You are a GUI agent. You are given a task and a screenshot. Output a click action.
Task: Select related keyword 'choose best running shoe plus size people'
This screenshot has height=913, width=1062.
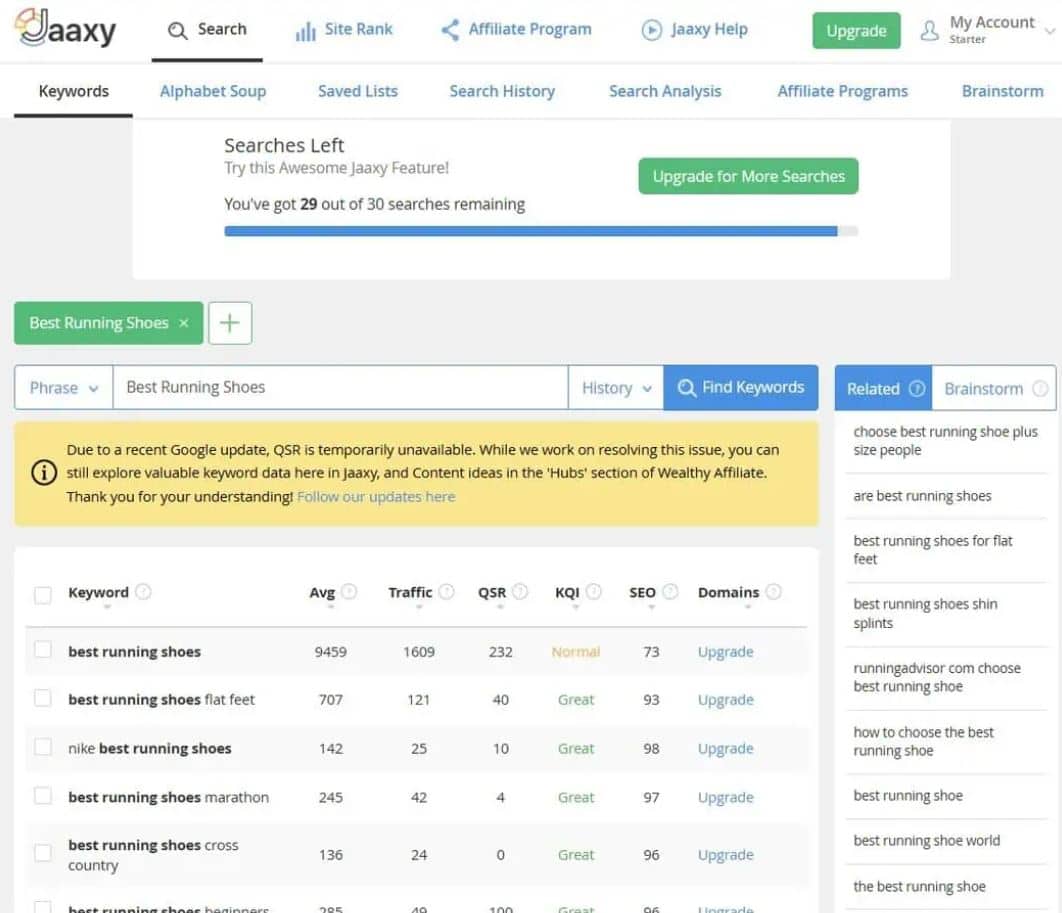pyautogui.click(x=946, y=441)
